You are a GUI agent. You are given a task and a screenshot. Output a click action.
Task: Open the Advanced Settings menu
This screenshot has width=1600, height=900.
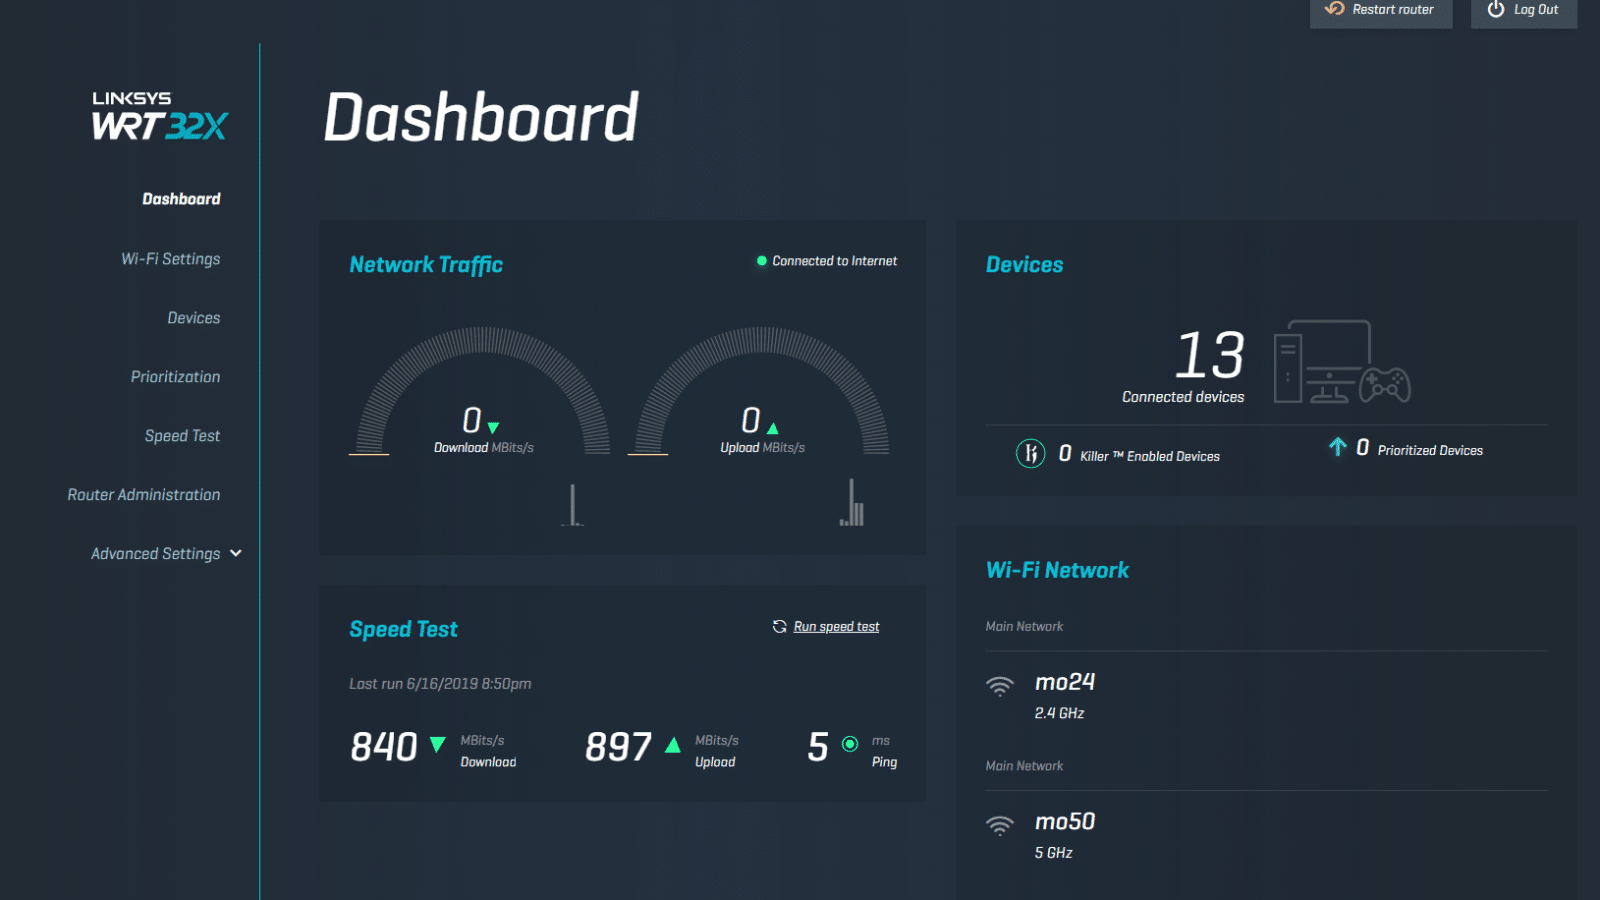pos(156,554)
